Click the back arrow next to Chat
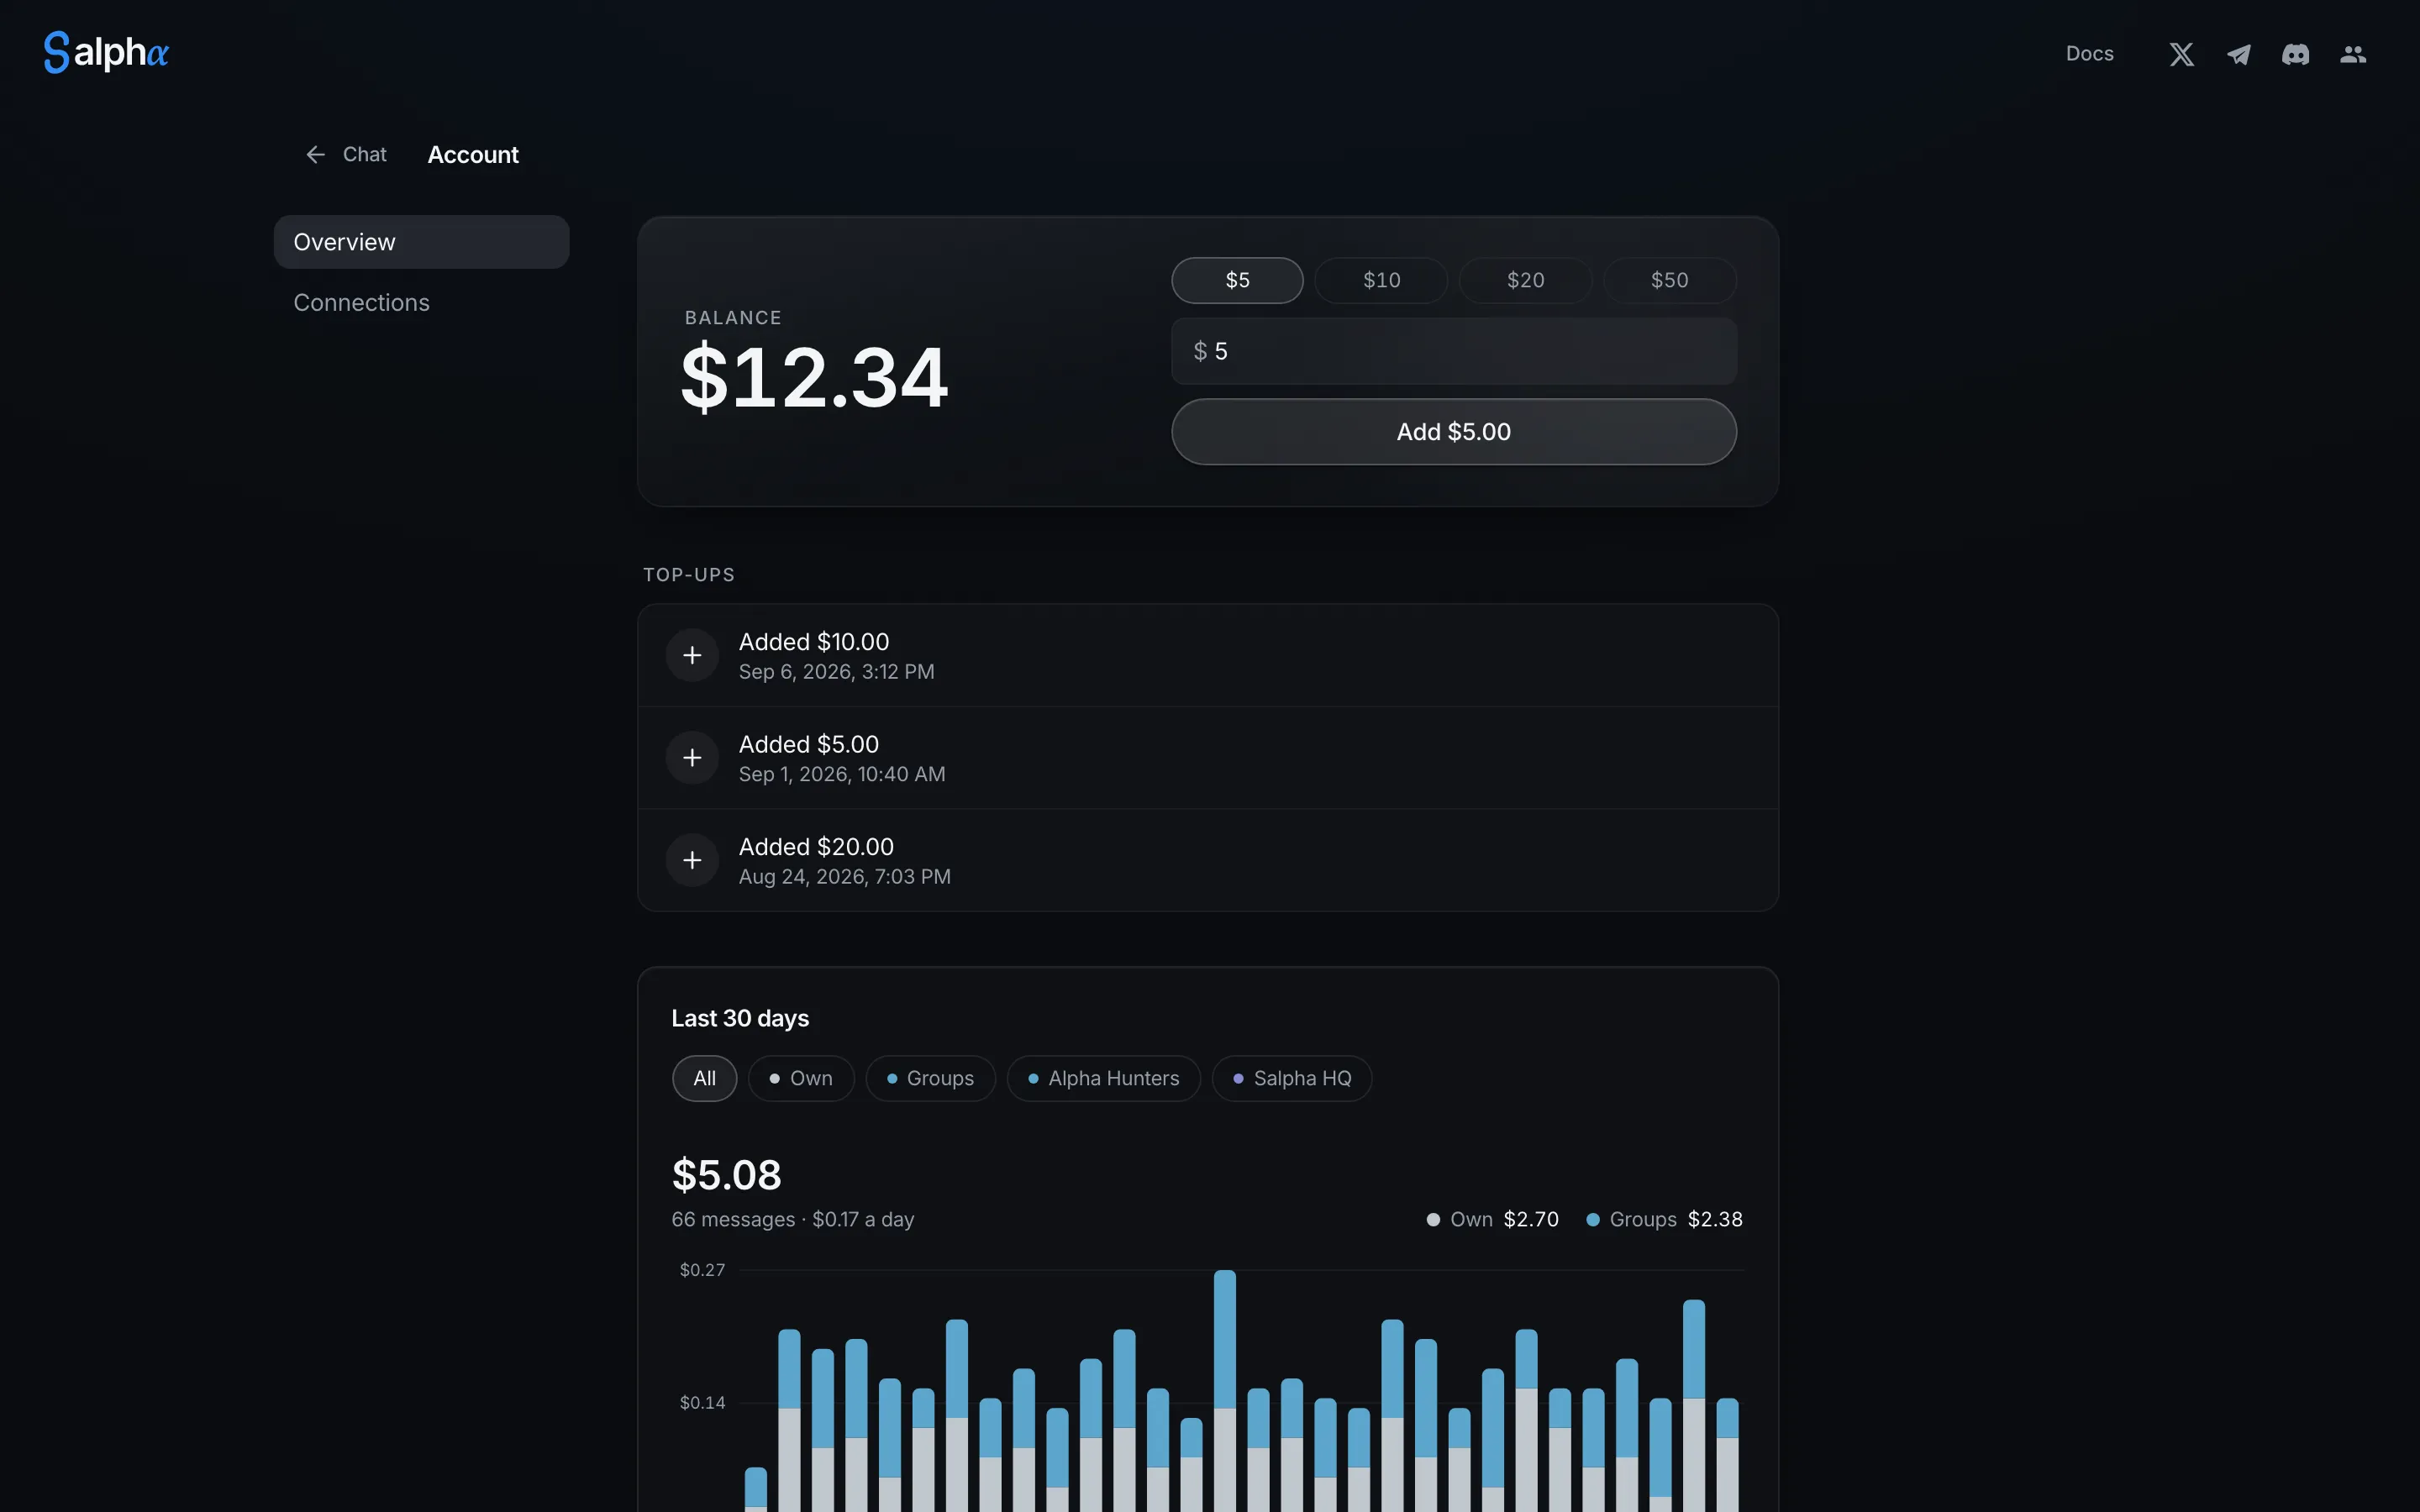The image size is (2420, 1512). click(x=315, y=155)
